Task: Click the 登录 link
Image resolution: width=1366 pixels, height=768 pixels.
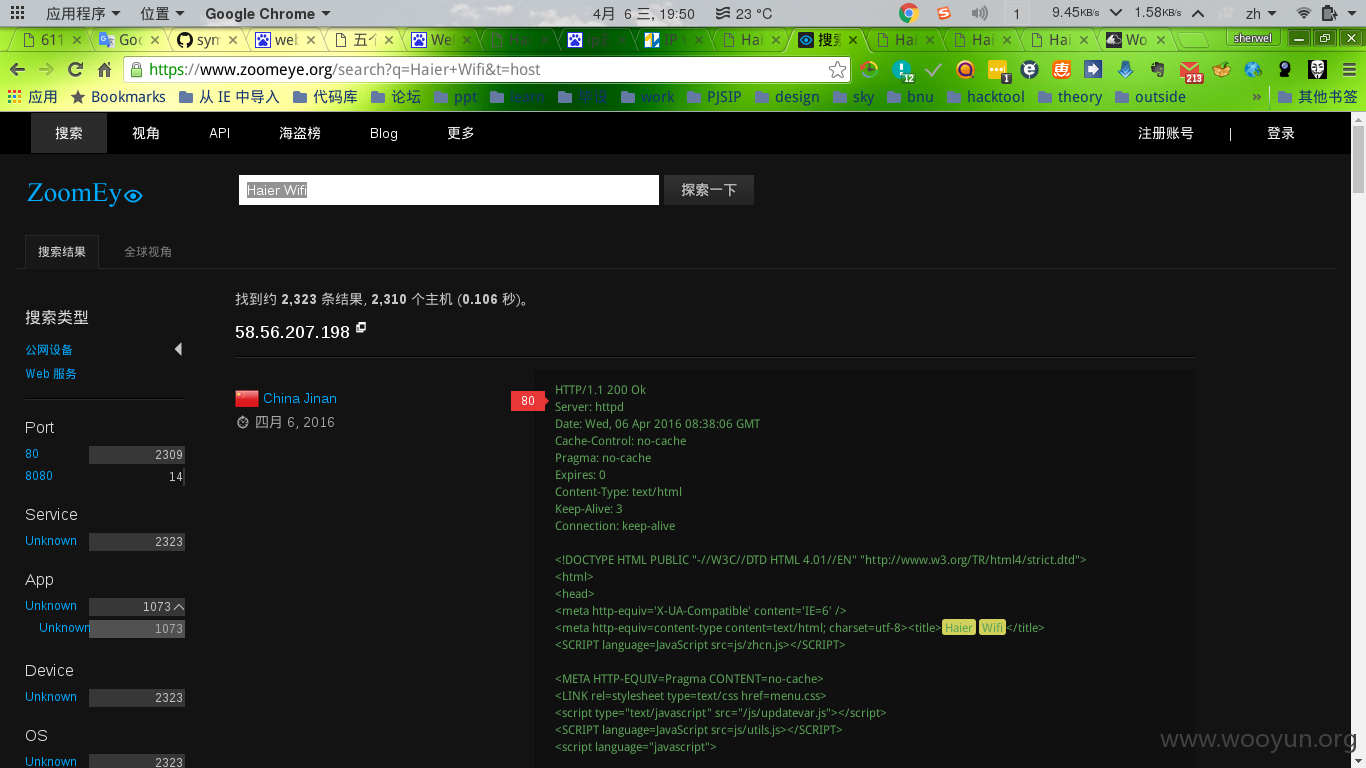Action: pos(1281,133)
